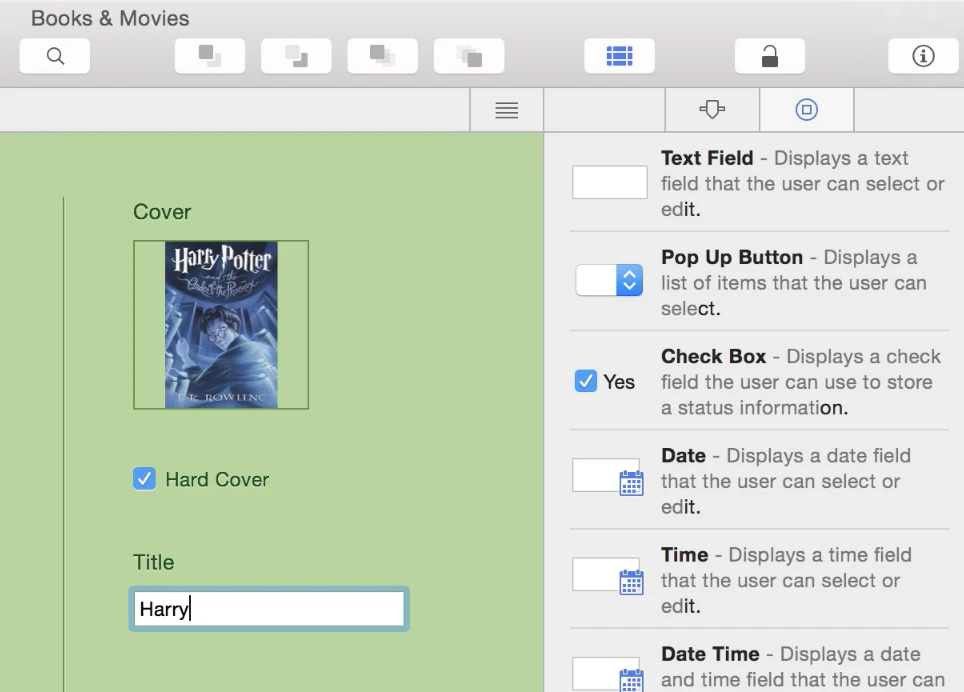Screen dimensions: 964x692
Task: Click the text alignment lines tab icon
Action: click(x=507, y=110)
